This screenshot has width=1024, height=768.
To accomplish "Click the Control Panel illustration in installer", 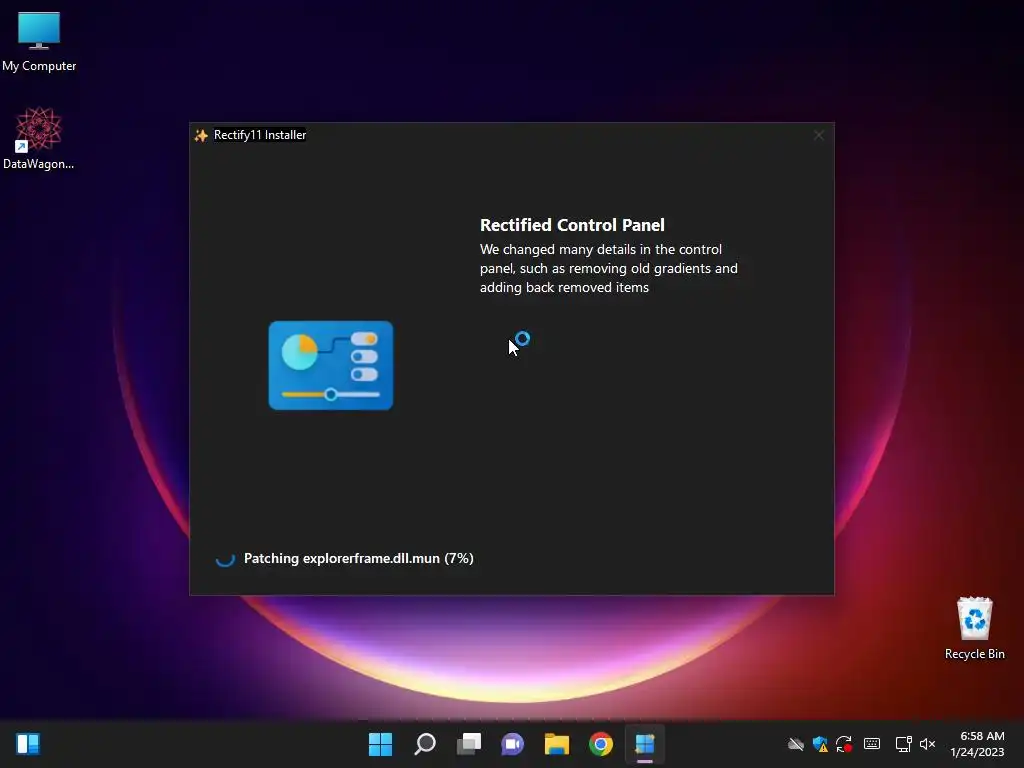I will point(330,365).
